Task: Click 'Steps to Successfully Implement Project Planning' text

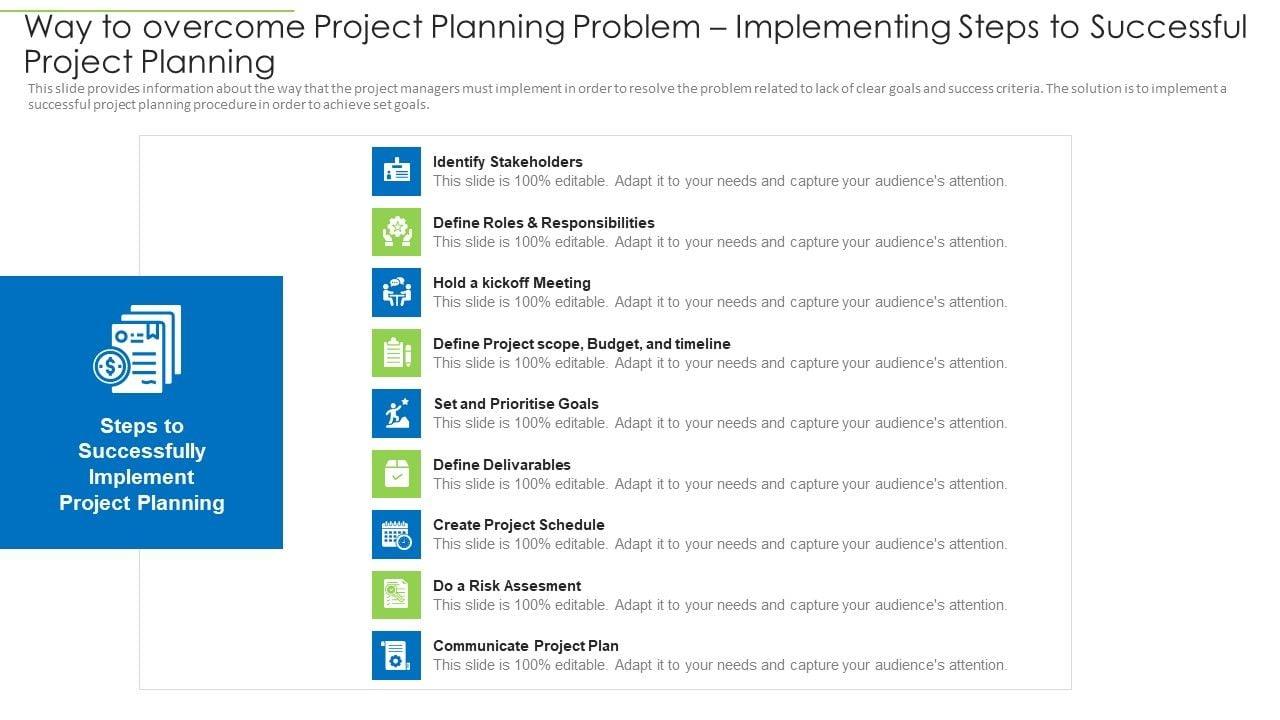Action: pyautogui.click(x=142, y=465)
